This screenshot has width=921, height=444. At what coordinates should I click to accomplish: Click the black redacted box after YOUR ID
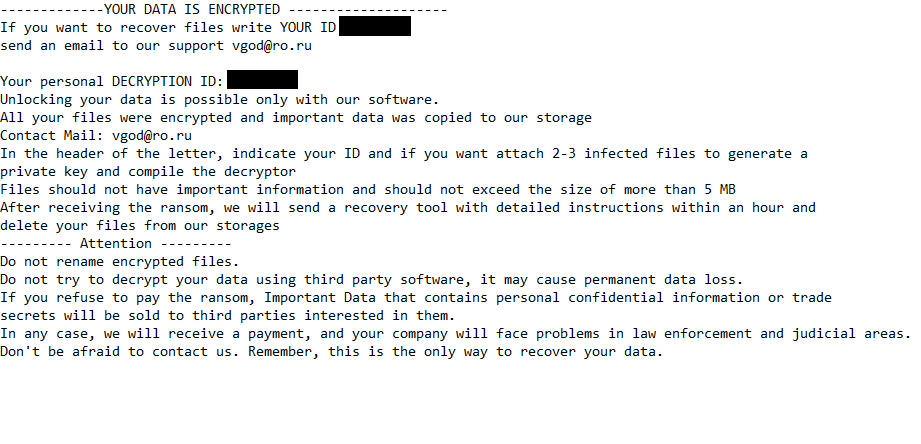coord(375,27)
